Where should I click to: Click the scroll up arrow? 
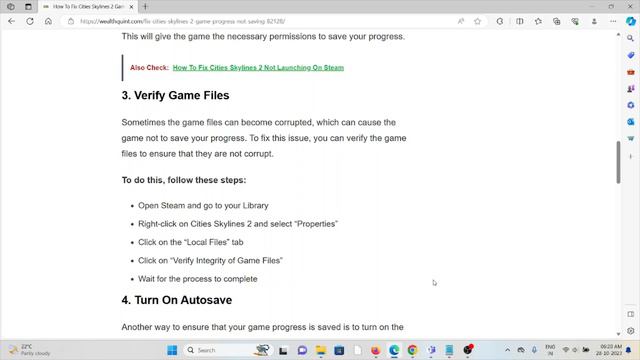(618, 35)
